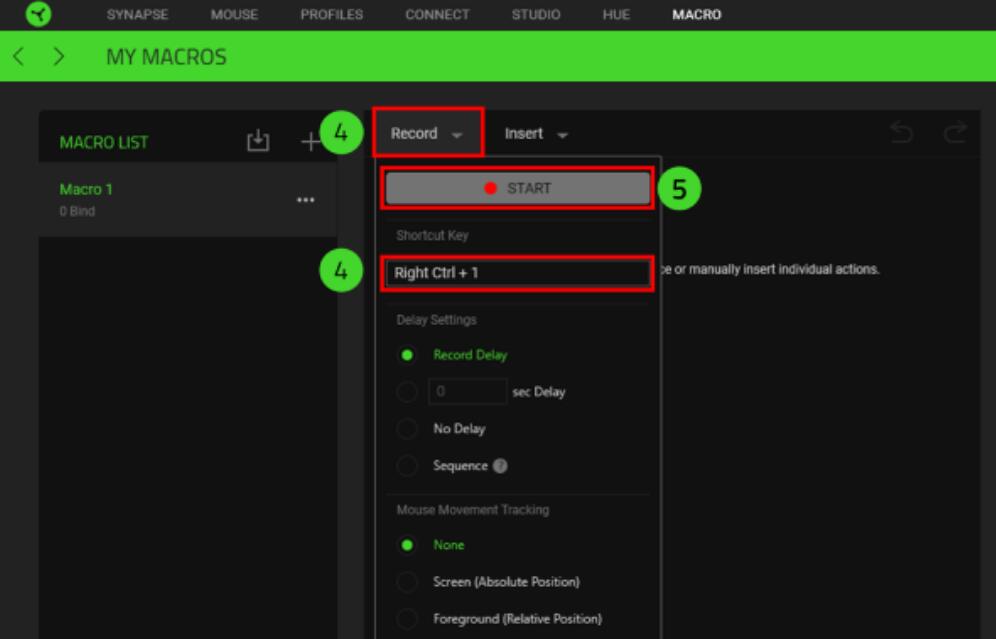Select the No Delay radio option
This screenshot has height=639, width=996.
(x=407, y=429)
